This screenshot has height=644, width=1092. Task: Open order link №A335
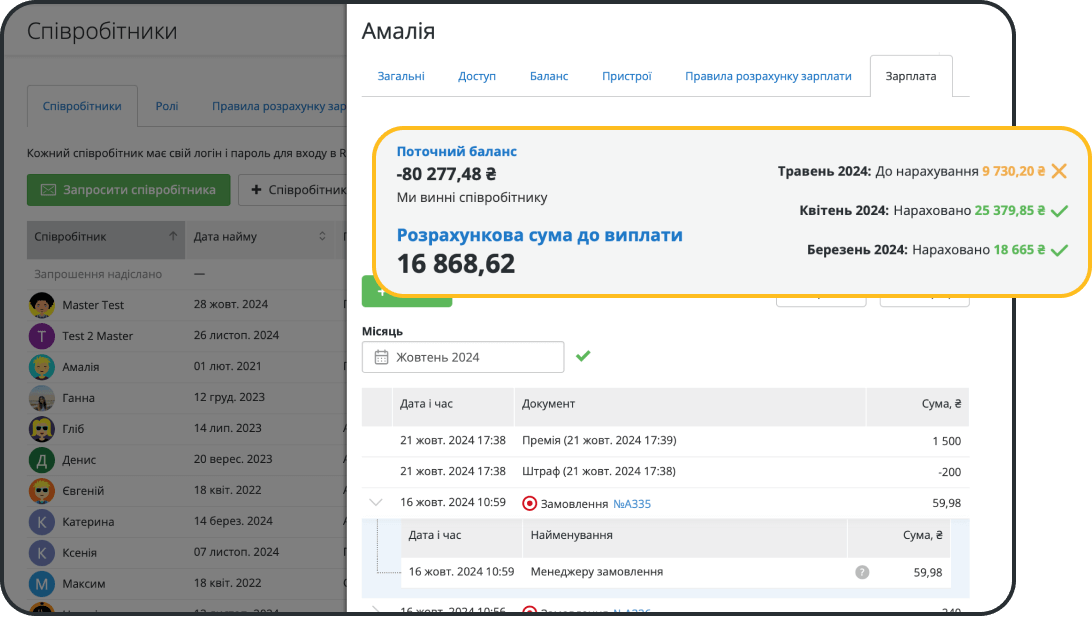tap(631, 504)
